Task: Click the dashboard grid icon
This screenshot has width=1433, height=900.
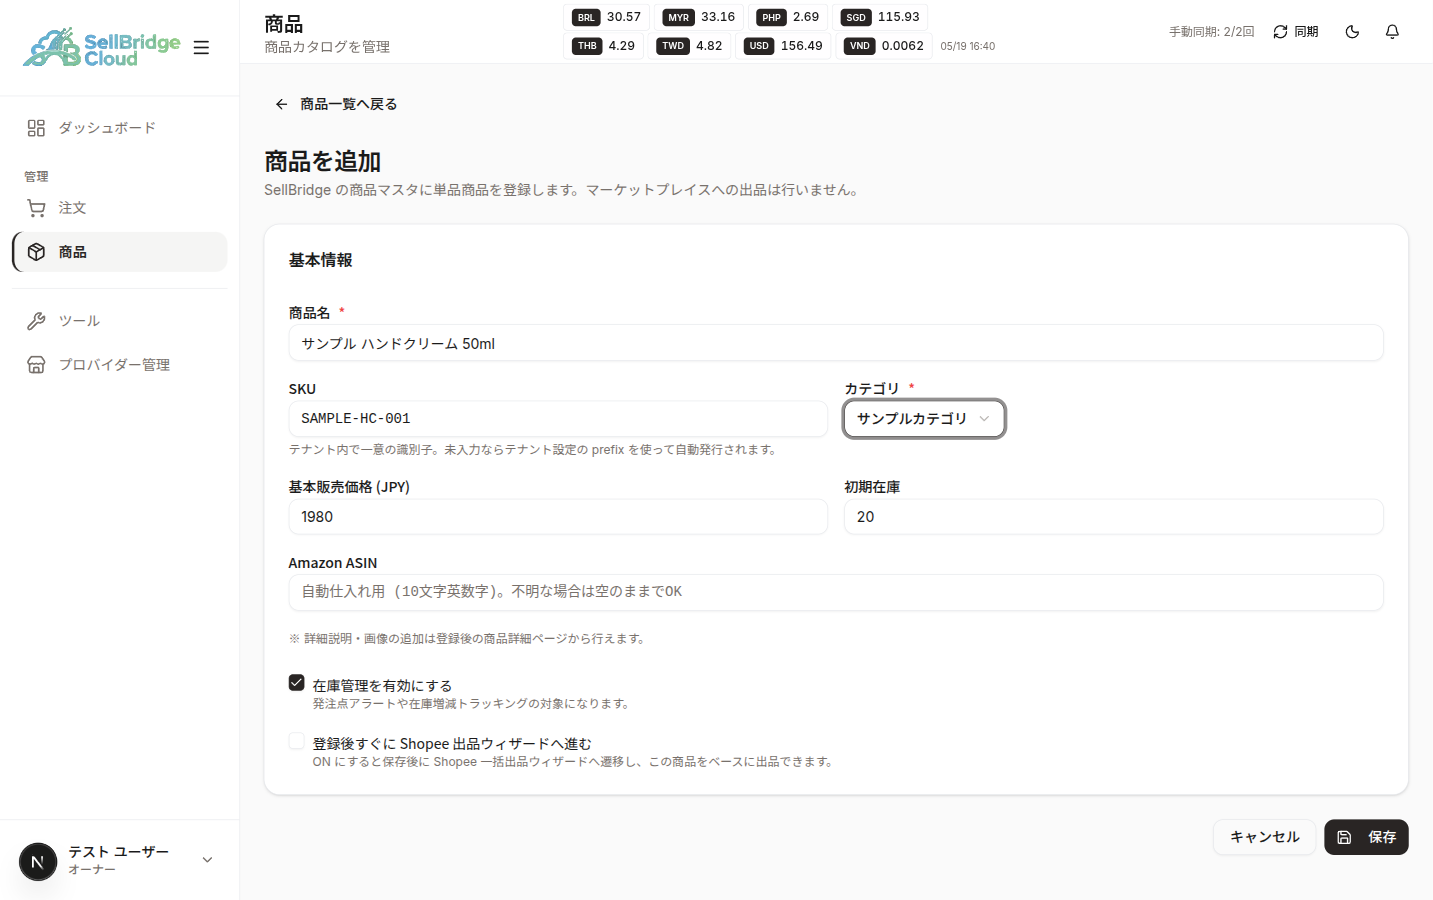Action: pyautogui.click(x=36, y=128)
